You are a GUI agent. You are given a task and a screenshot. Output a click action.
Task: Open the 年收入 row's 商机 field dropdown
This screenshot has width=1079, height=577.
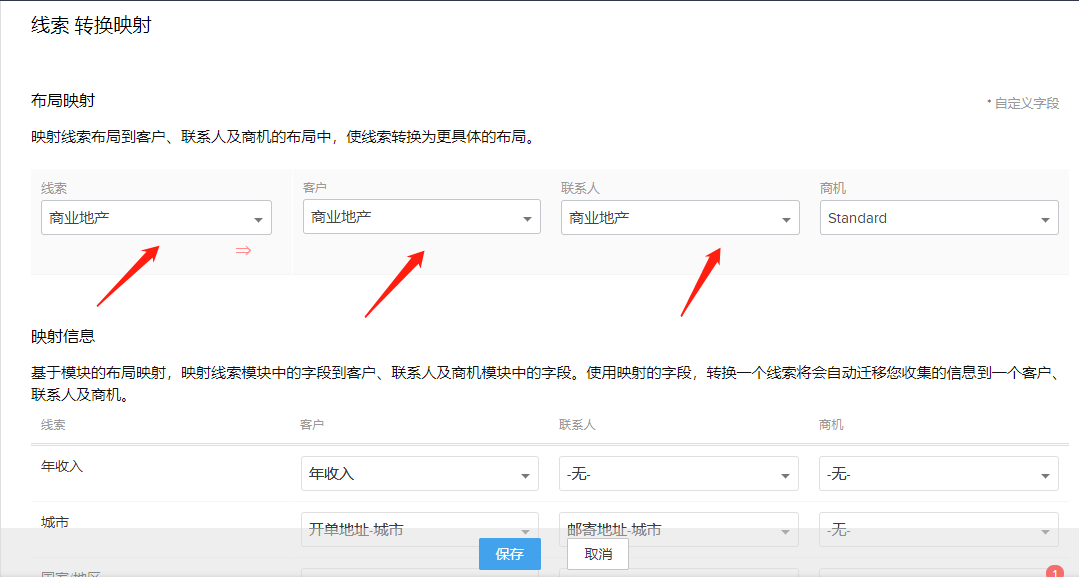tap(938, 474)
